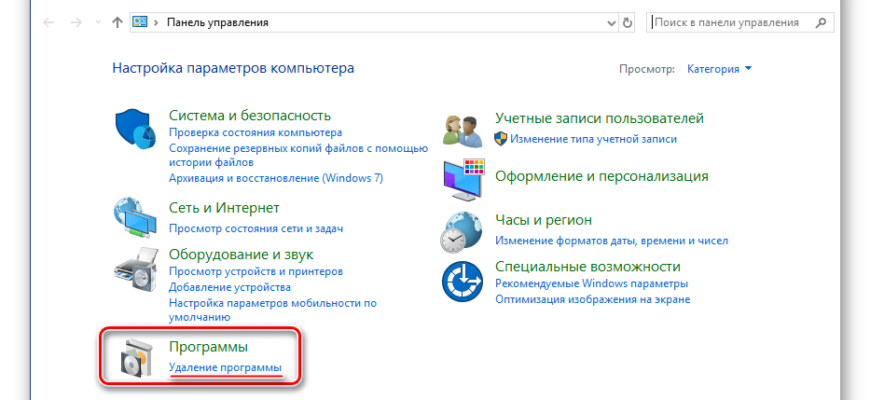The height and width of the screenshot is (400, 870).
Task: Open Проверка состояния компьютера
Action: [x=255, y=133]
